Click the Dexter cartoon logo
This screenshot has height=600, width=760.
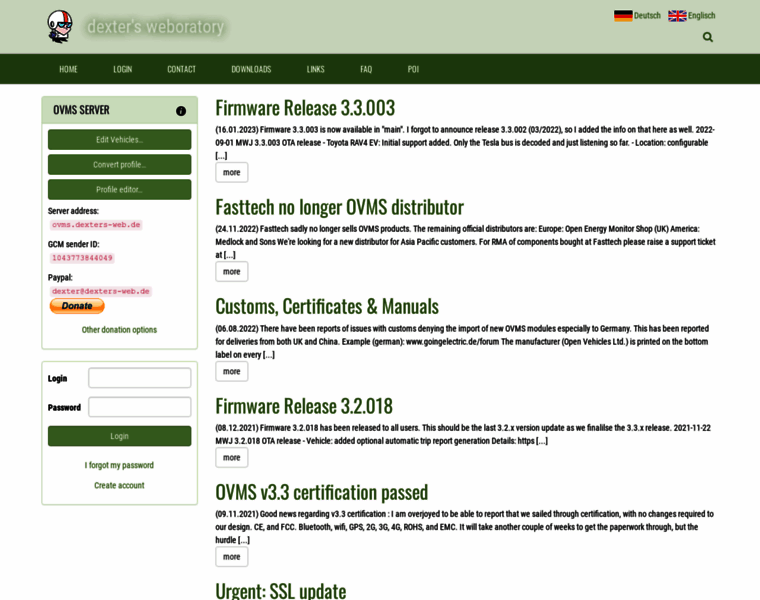pos(60,27)
